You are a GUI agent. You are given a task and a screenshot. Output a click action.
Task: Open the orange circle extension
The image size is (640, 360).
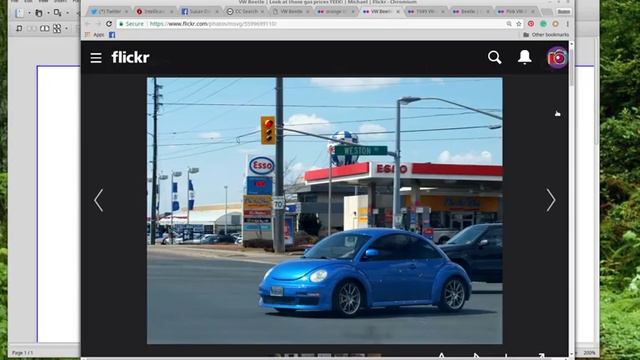point(555,24)
